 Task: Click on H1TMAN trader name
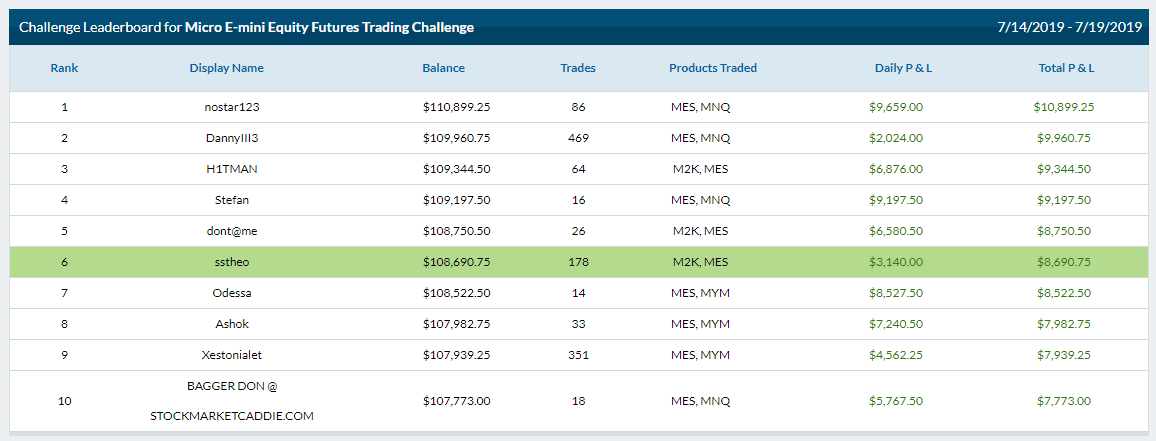click(x=231, y=169)
